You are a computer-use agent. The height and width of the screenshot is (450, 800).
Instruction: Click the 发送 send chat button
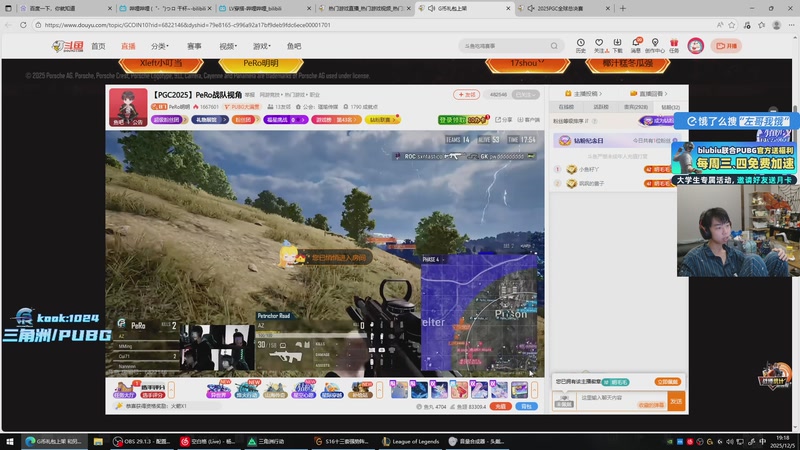point(676,402)
